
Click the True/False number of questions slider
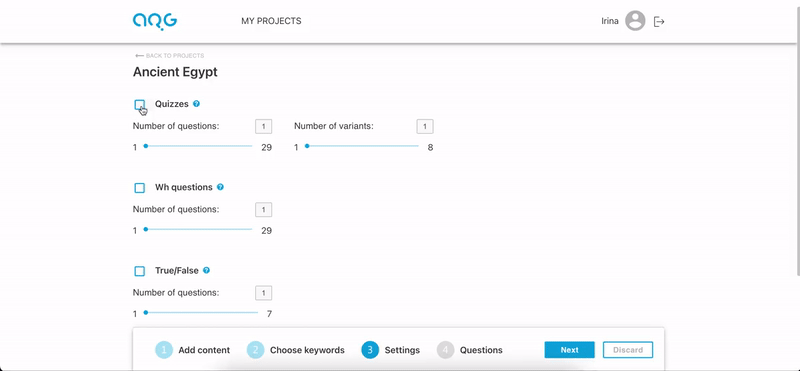tap(201, 312)
